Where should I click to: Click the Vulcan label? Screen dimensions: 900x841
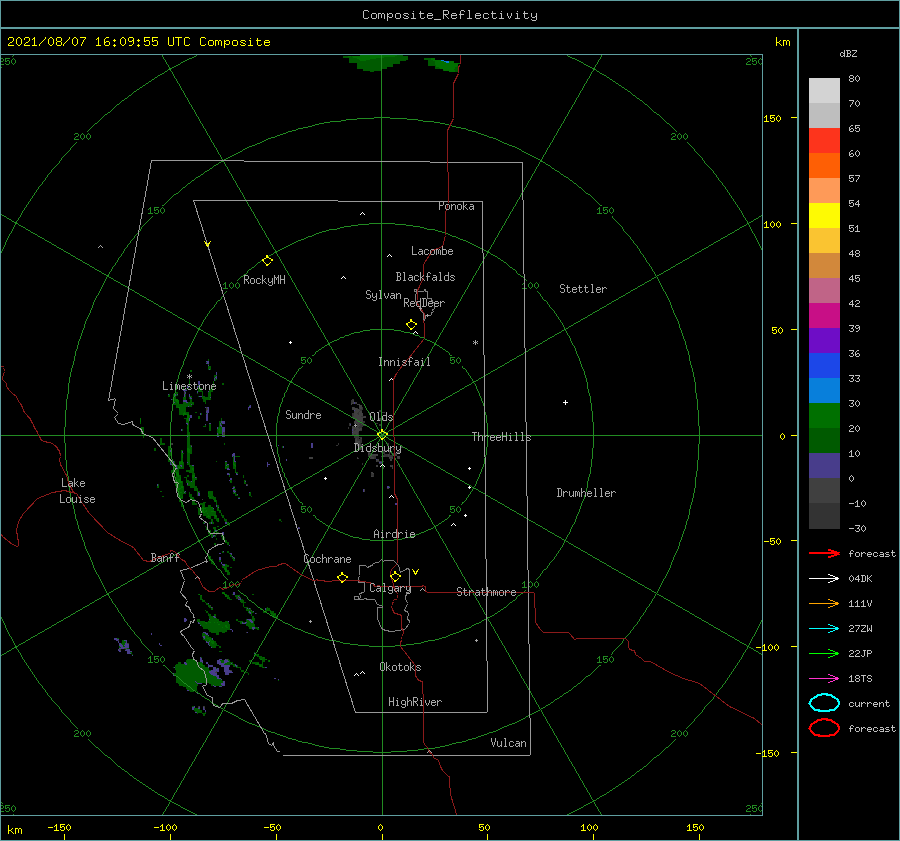[x=508, y=743]
